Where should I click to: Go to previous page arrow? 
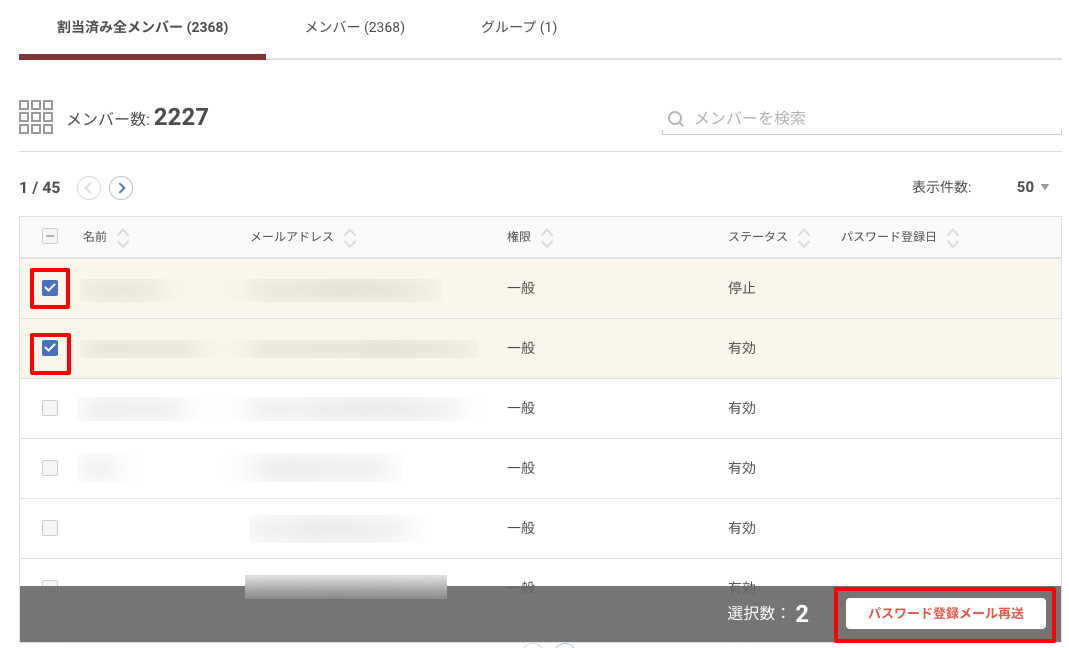tap(89, 188)
